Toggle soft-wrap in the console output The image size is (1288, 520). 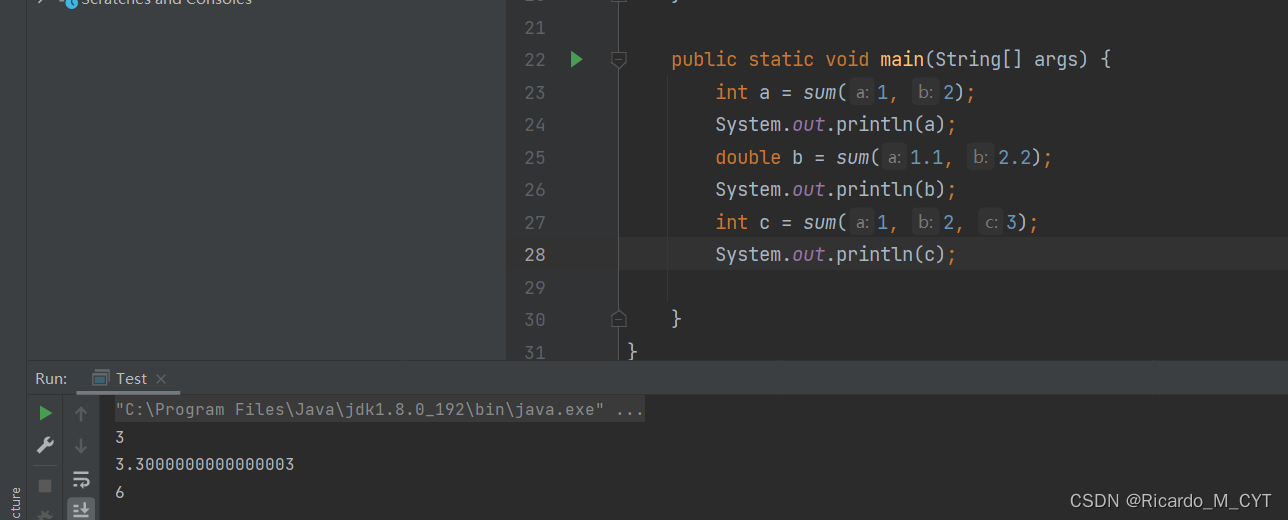(81, 479)
